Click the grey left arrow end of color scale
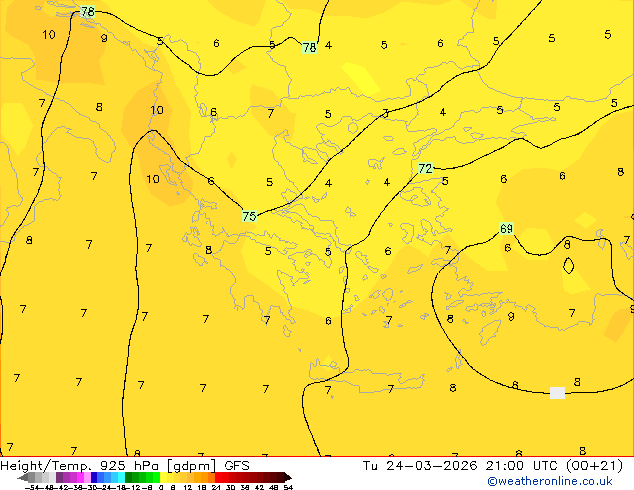The height and width of the screenshot is (490, 634). pos(23,478)
